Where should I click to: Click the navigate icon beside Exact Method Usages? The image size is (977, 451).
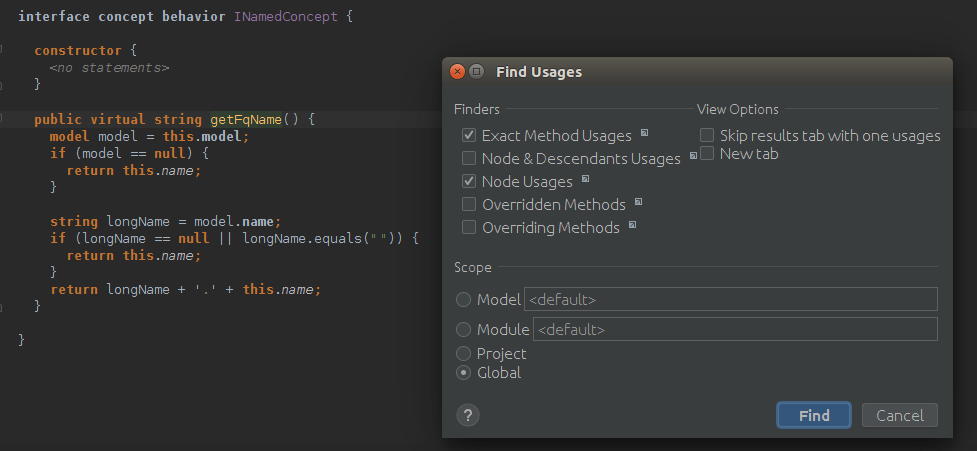[x=645, y=133]
